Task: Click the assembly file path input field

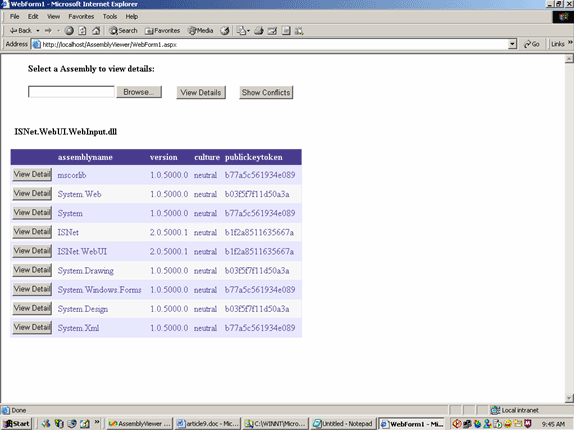Action: coord(71,92)
